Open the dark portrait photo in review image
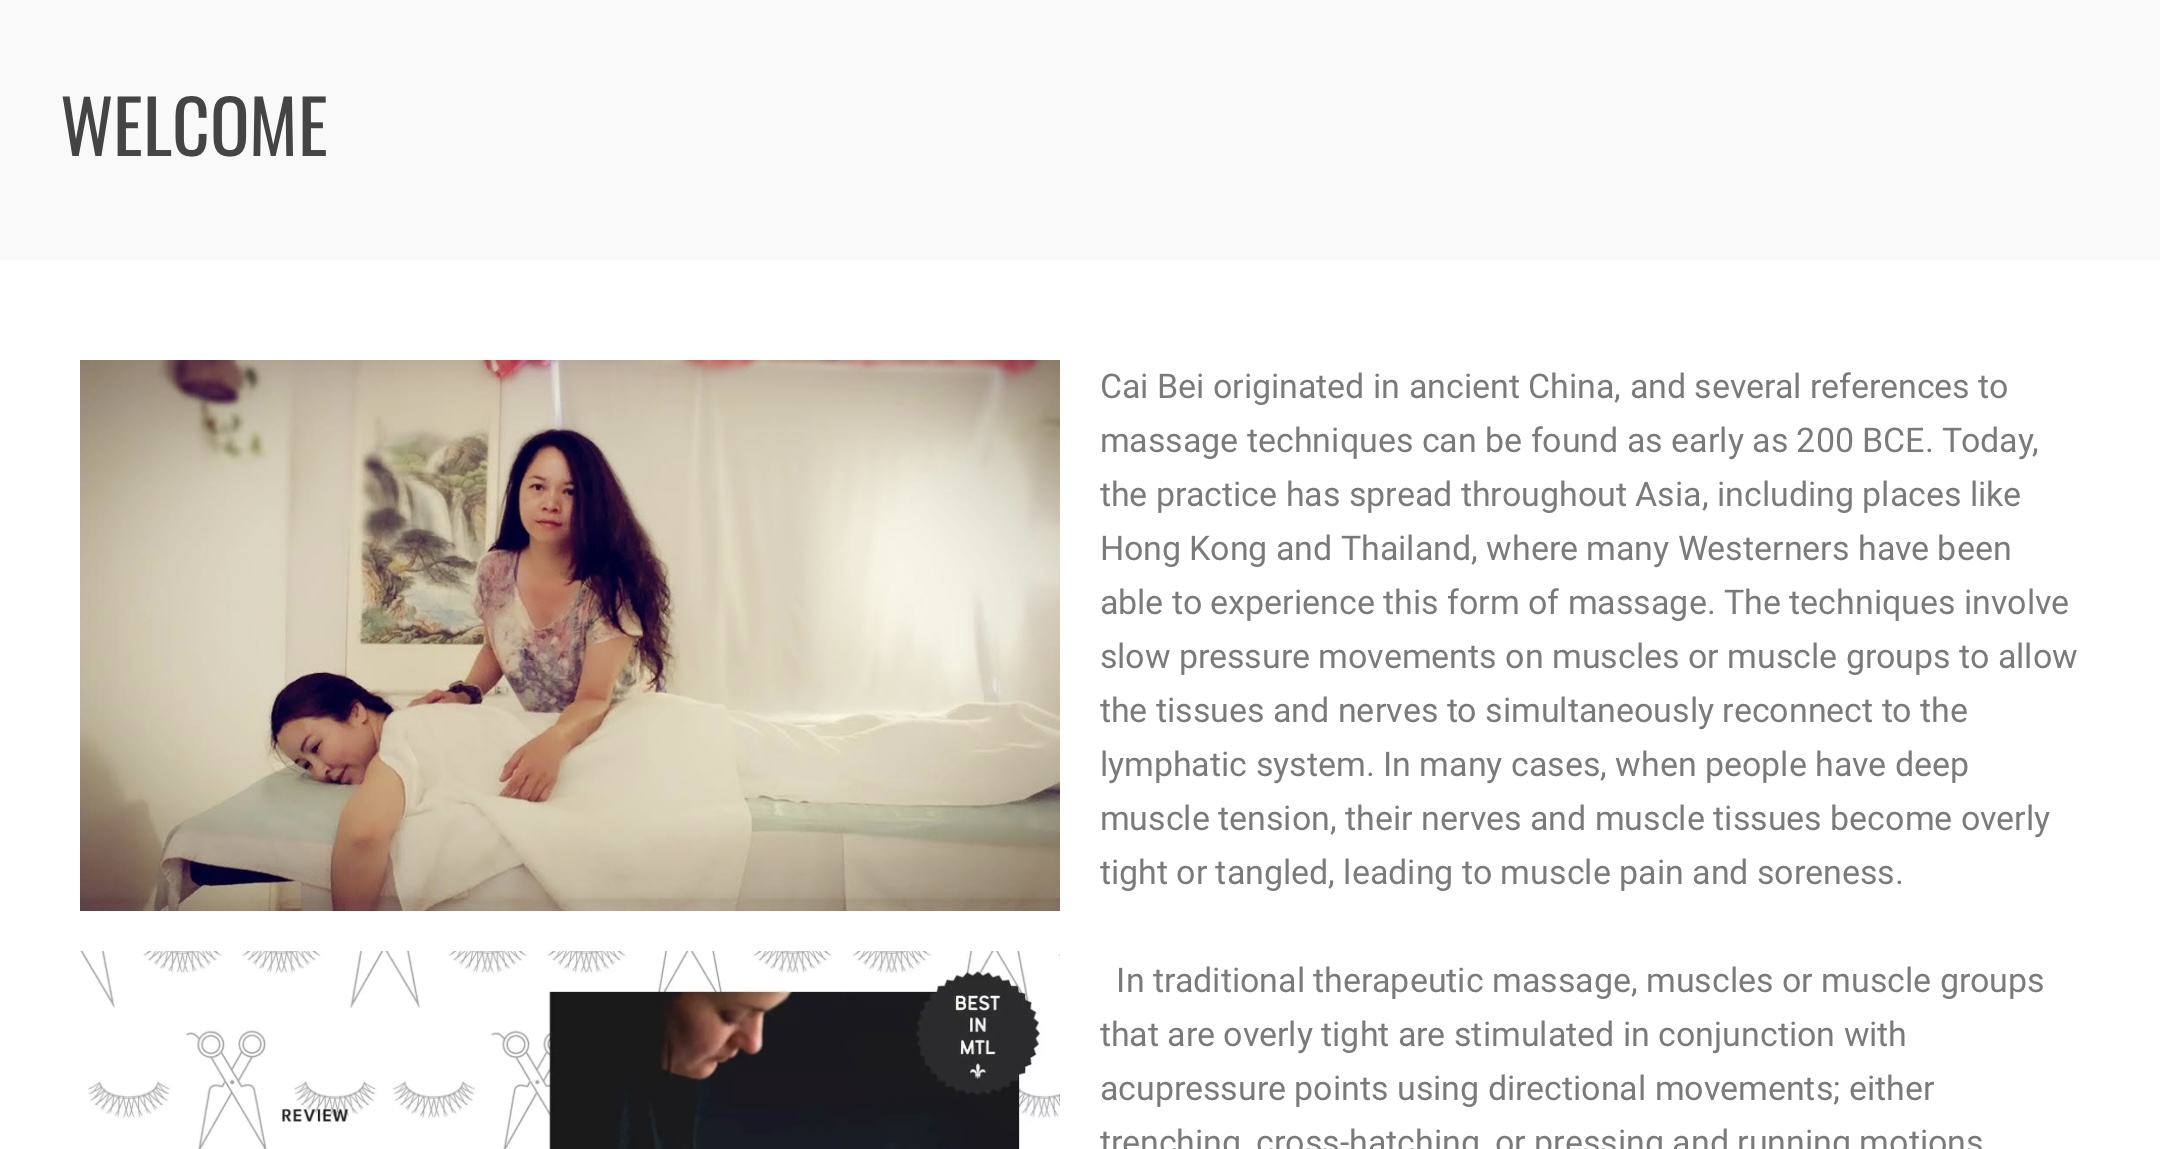This screenshot has height=1149, width=2160. click(x=784, y=1070)
